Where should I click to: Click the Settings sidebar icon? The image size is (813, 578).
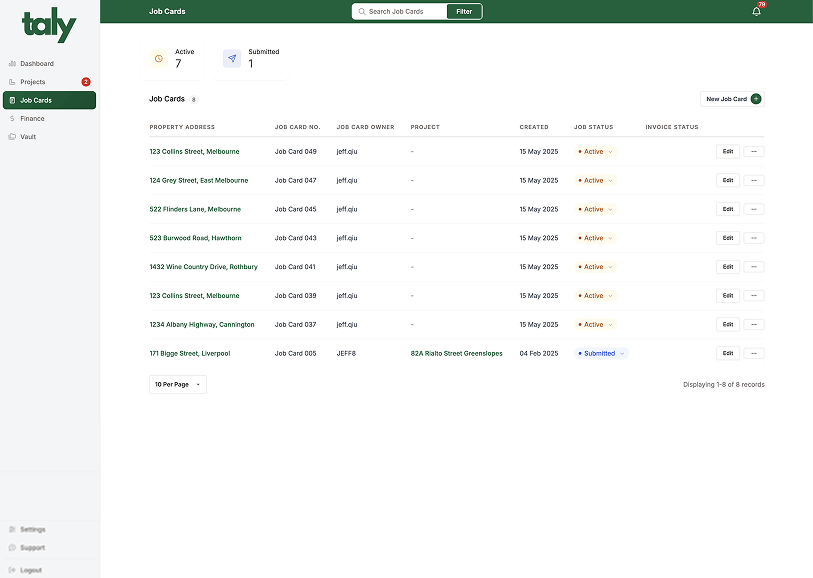12,529
